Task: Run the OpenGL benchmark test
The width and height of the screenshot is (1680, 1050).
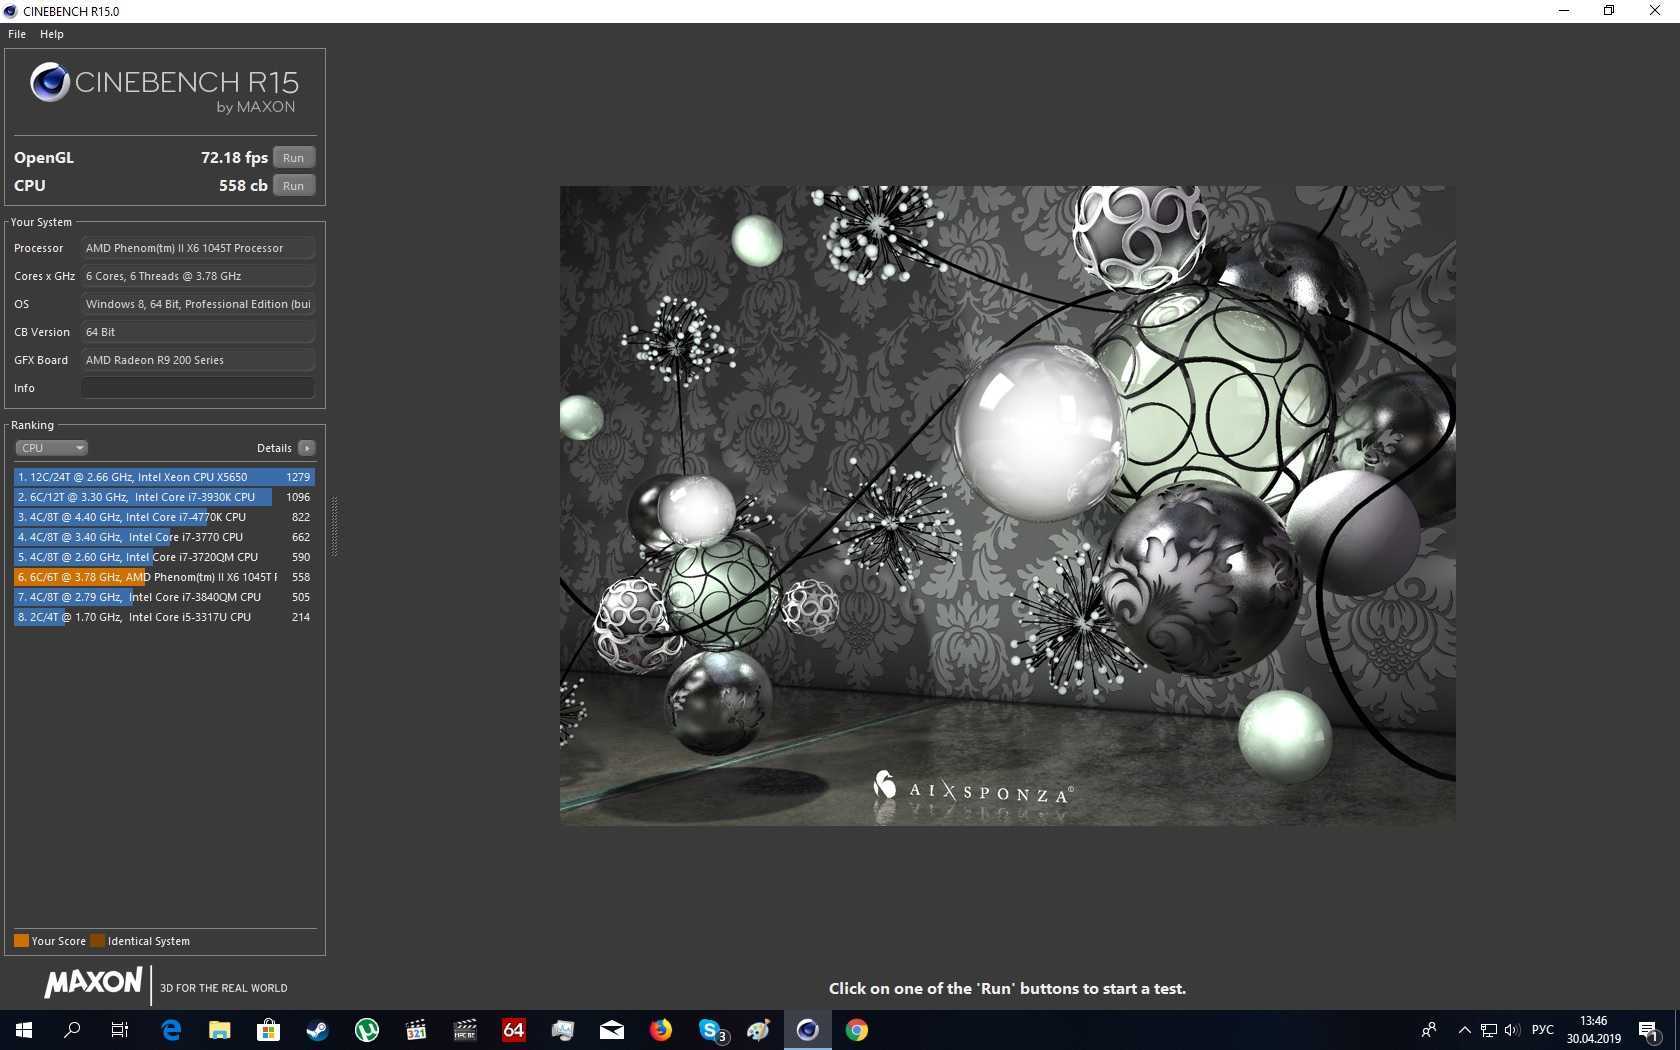Action: (293, 158)
